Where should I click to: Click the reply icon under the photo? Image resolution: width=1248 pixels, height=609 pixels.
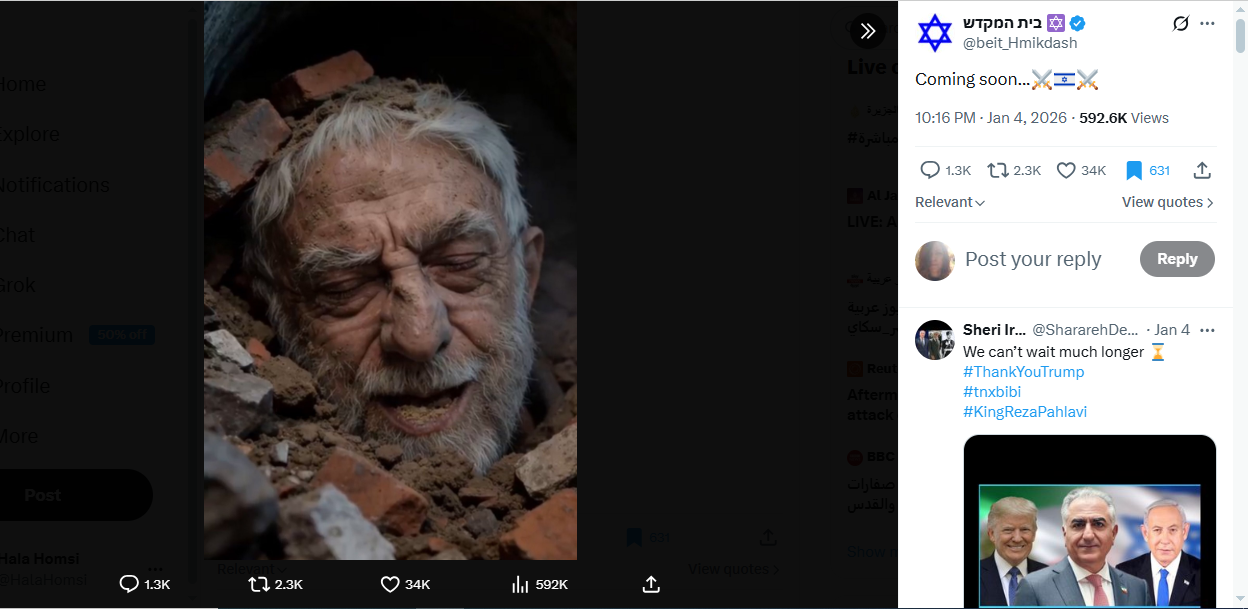129,584
